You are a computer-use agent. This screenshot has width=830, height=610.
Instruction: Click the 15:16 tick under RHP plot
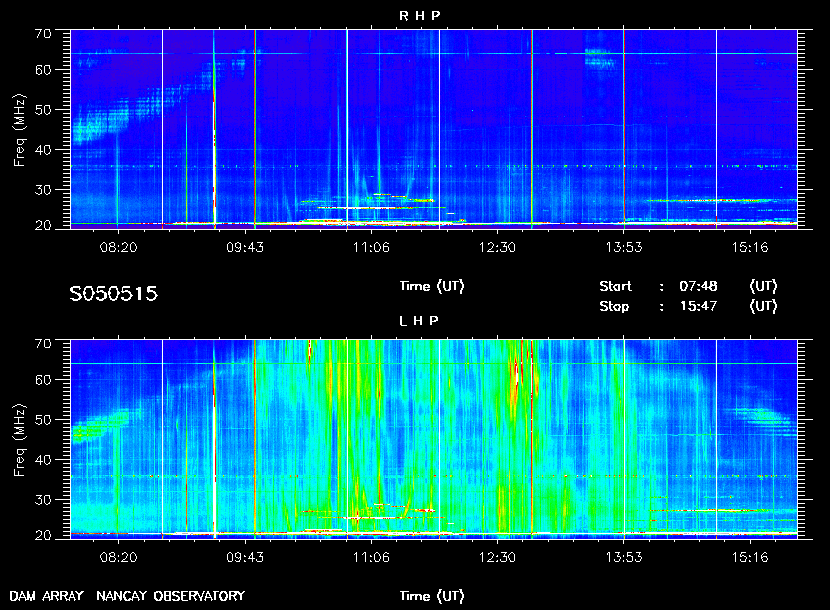point(750,247)
